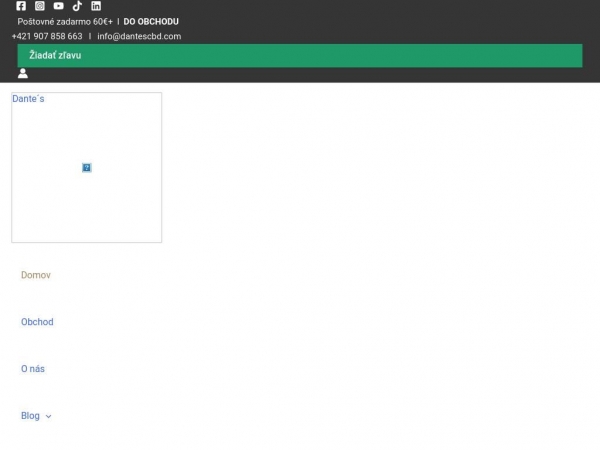This screenshot has width=600, height=450.
Task: Click the Poštovné zadarmo 60€+ text
Action: coord(65,22)
